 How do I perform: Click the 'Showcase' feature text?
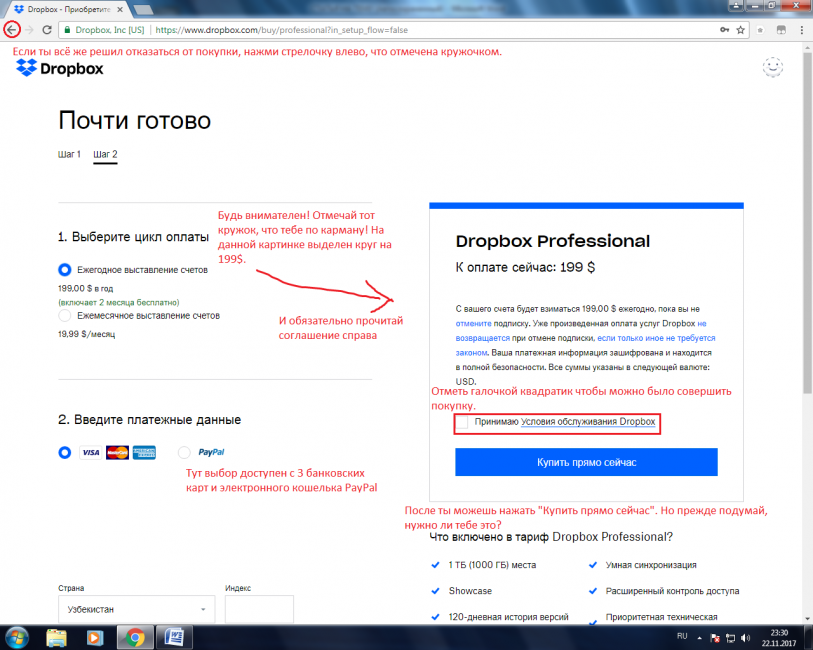(470, 591)
